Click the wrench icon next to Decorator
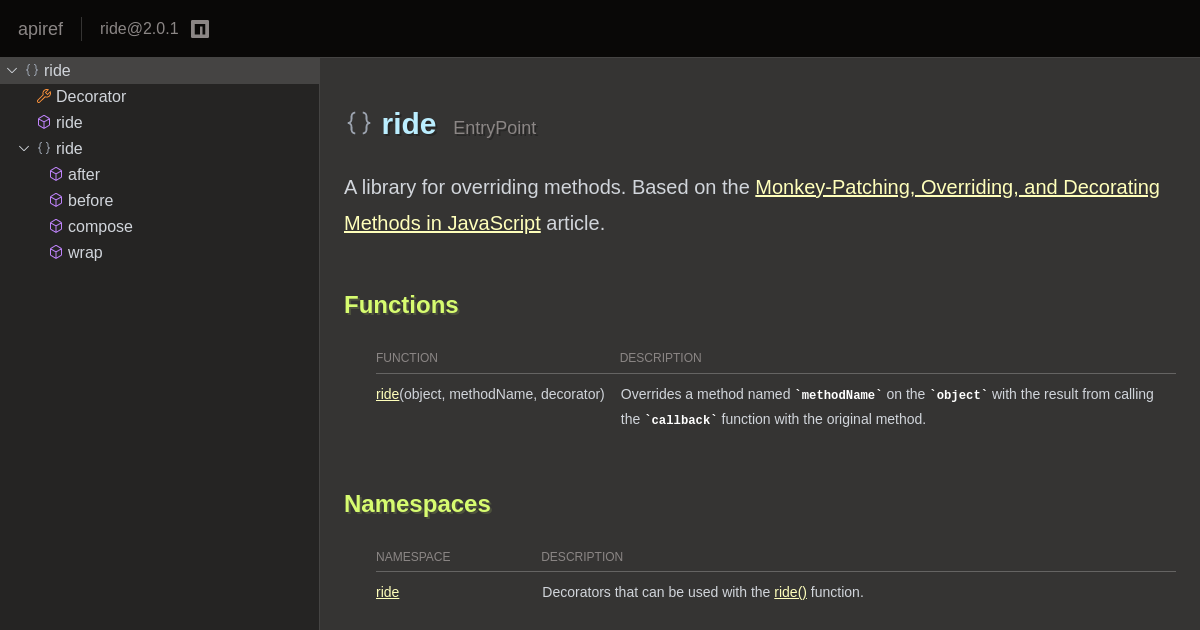Image resolution: width=1200 pixels, height=630 pixels. (x=44, y=96)
